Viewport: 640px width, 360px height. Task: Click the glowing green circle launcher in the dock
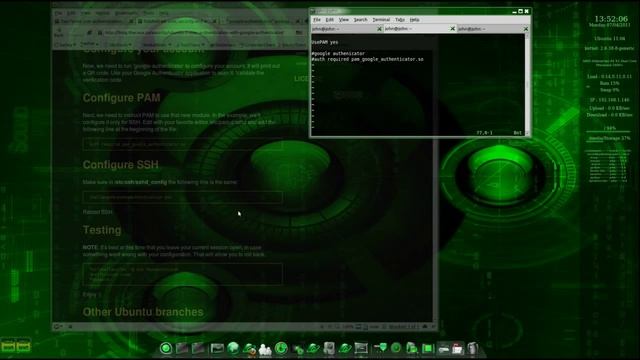166,348
